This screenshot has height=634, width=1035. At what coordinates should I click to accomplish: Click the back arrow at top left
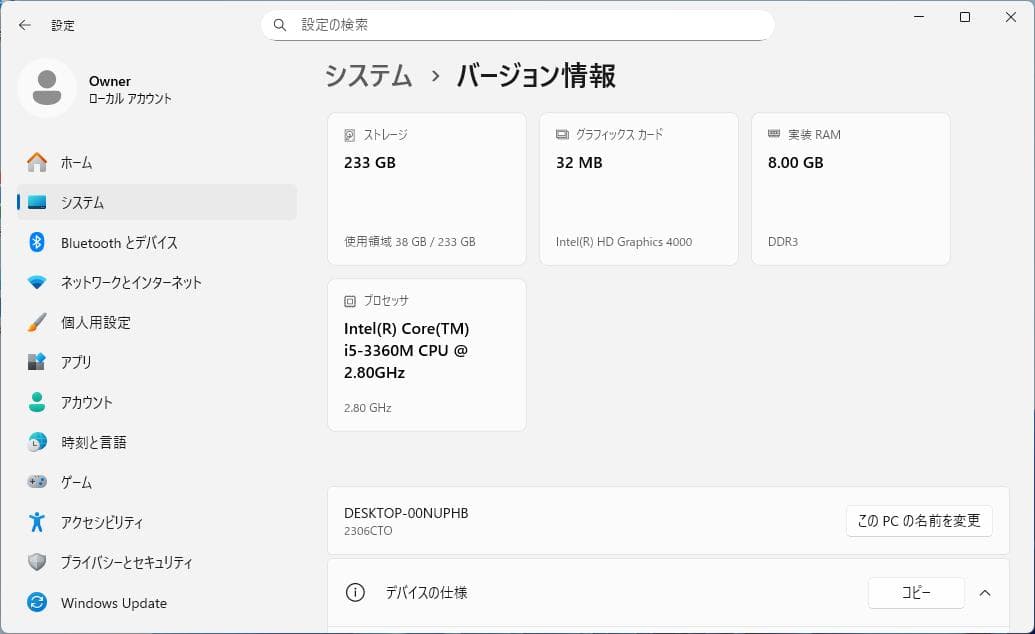[24, 25]
